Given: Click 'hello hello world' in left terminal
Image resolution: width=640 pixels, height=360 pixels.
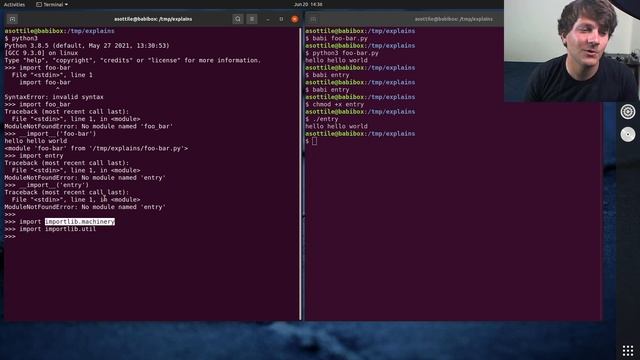Looking at the screenshot, I should (x=36, y=141).
